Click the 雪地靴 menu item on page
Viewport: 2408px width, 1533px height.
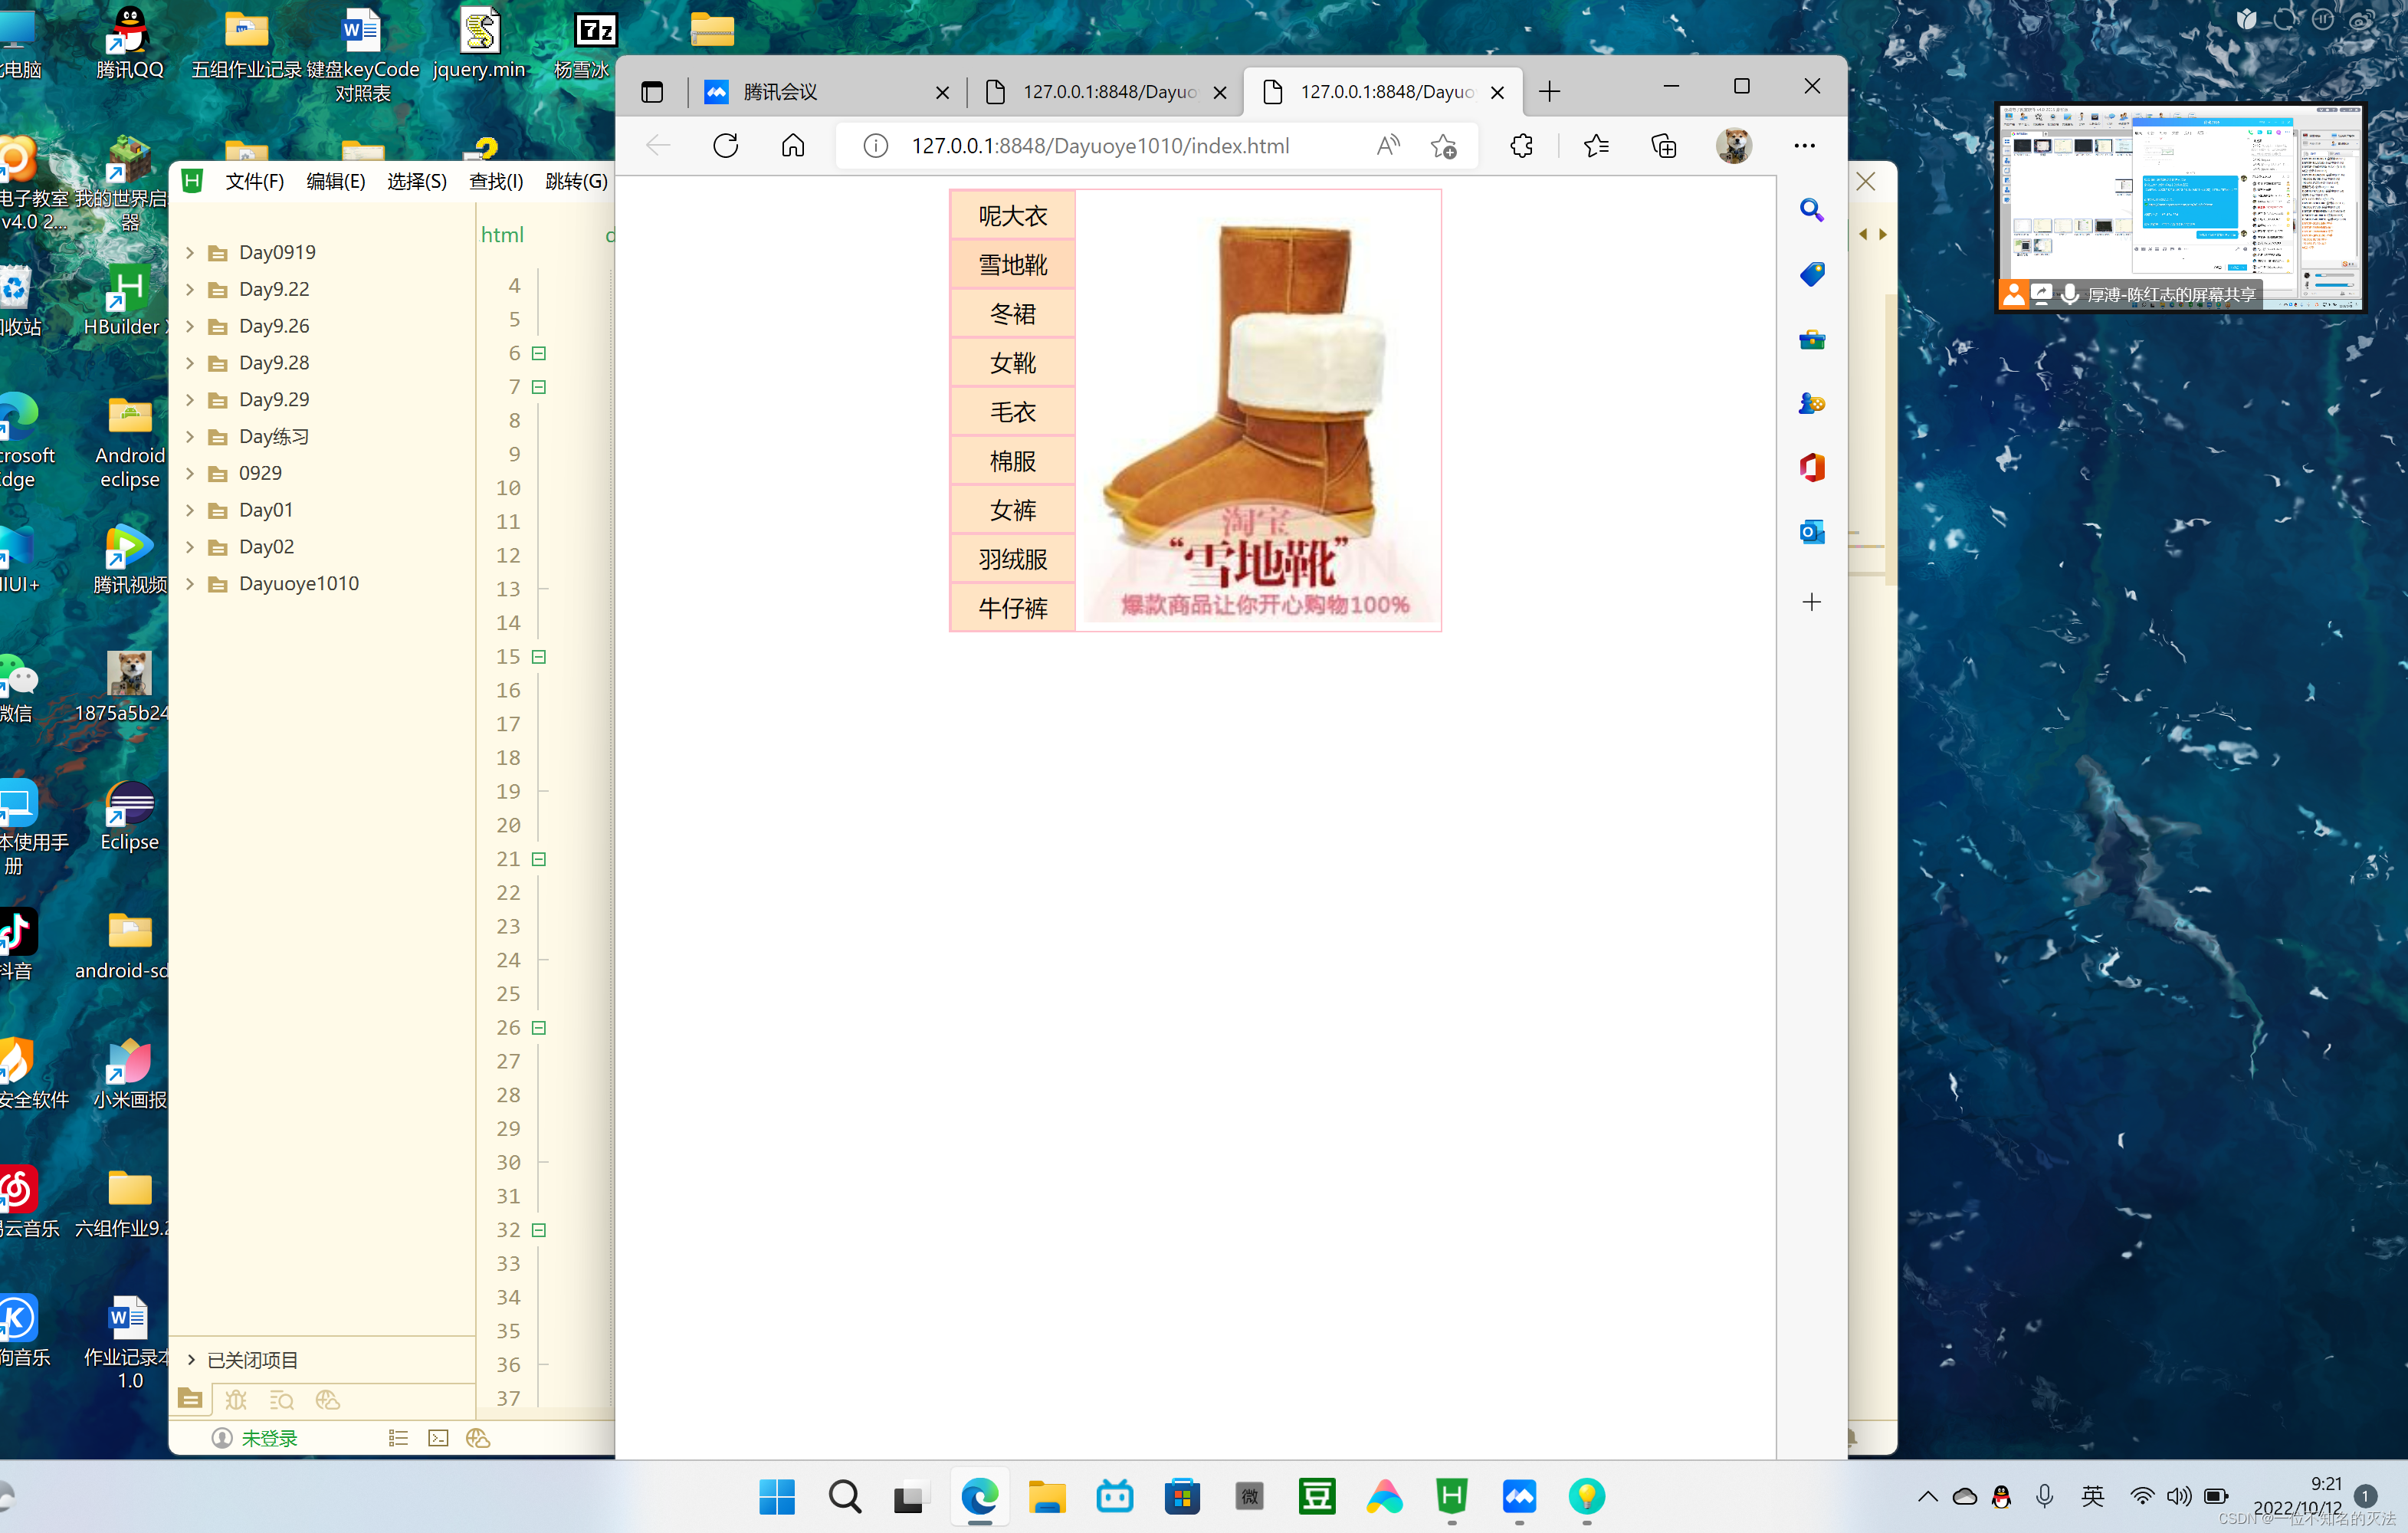1012,265
